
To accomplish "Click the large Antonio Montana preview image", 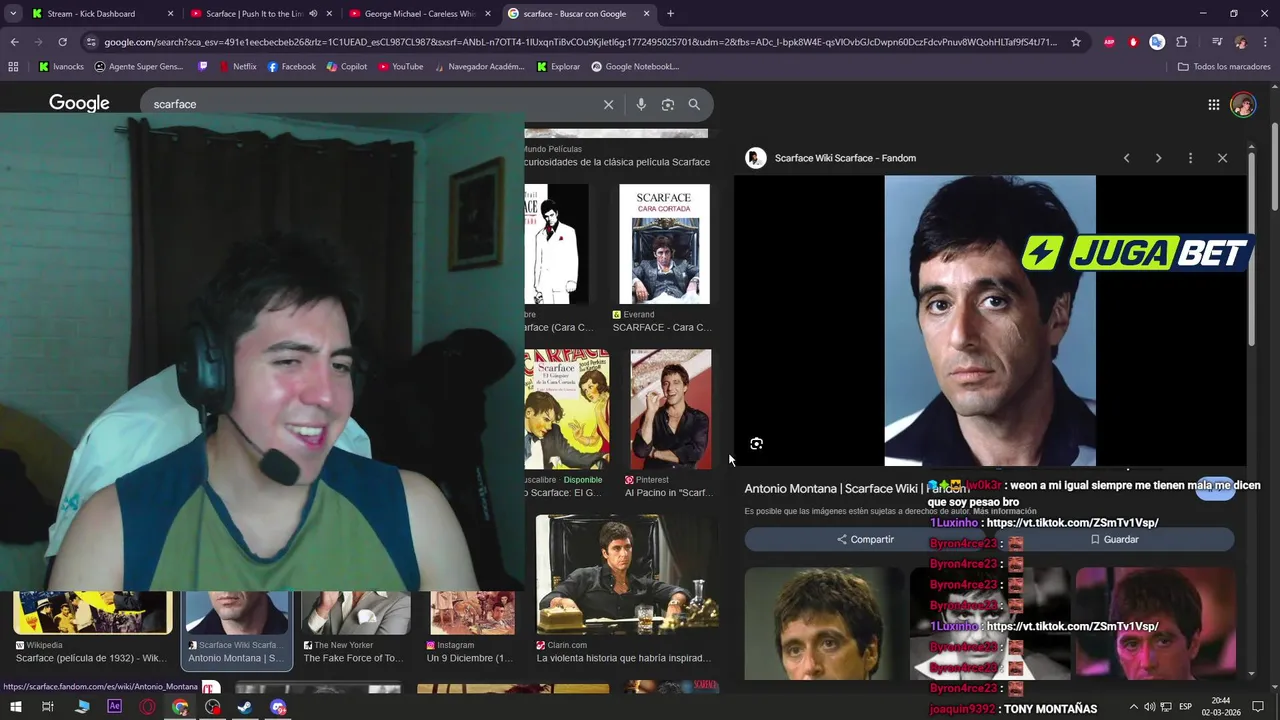I will click(990, 321).
